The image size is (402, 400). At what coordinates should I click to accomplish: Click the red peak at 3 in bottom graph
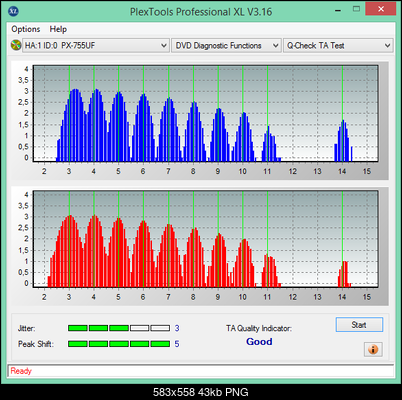click(69, 251)
